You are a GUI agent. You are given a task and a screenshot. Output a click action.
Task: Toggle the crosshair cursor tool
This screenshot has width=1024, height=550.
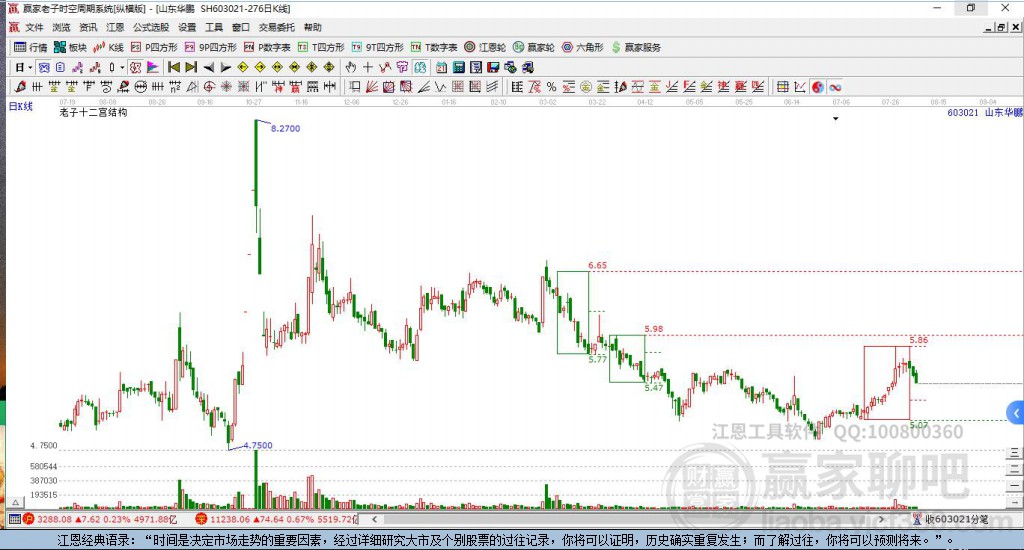tap(368, 67)
